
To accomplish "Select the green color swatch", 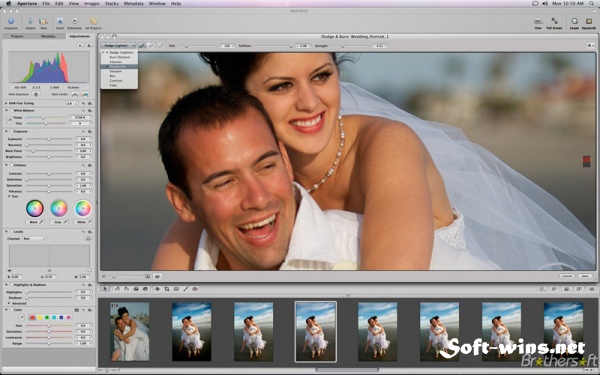I will click(x=47, y=317).
